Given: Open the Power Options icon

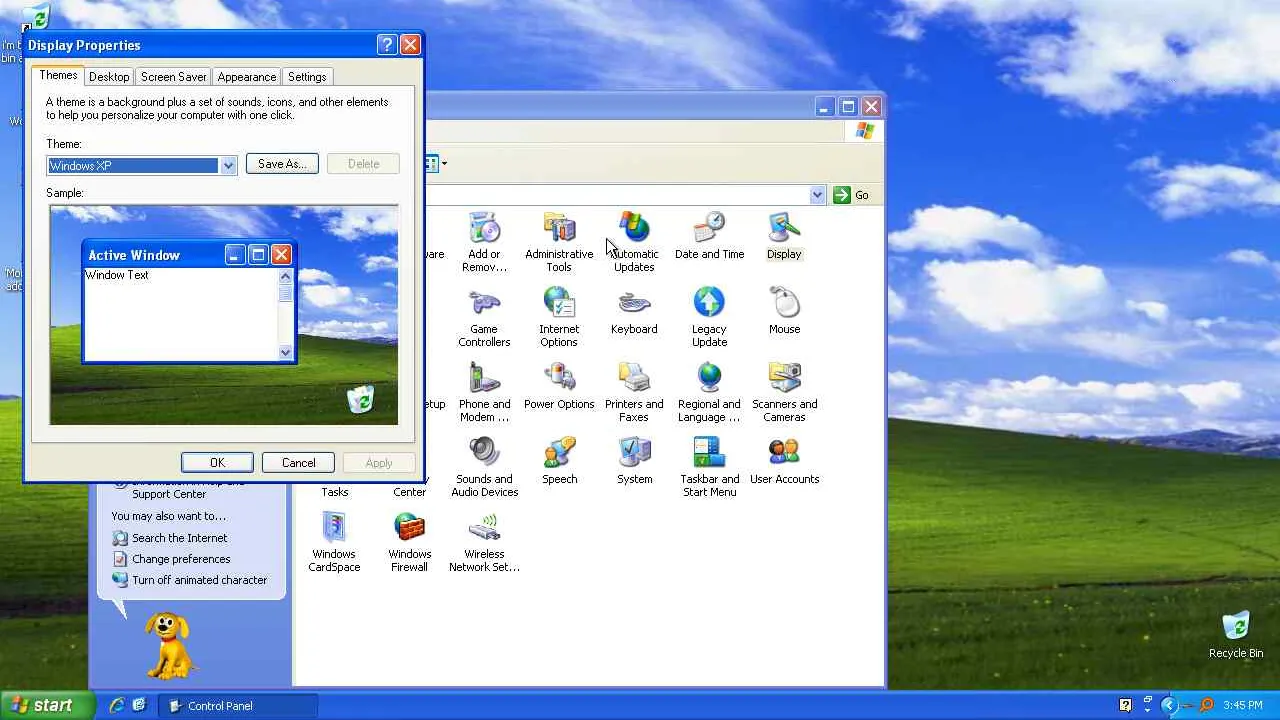Looking at the screenshot, I should tap(559, 386).
